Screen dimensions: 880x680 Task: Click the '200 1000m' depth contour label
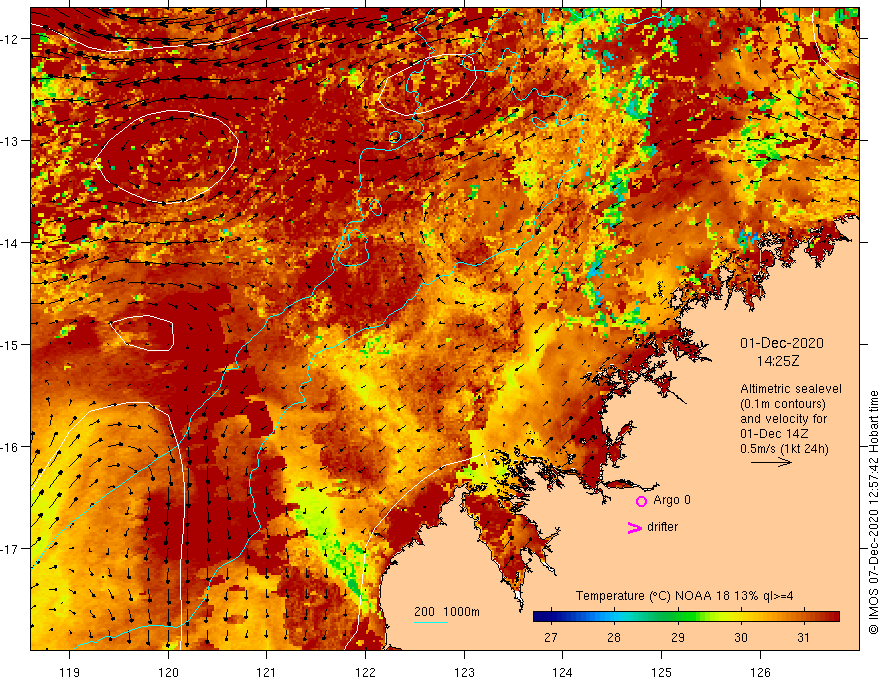[447, 612]
